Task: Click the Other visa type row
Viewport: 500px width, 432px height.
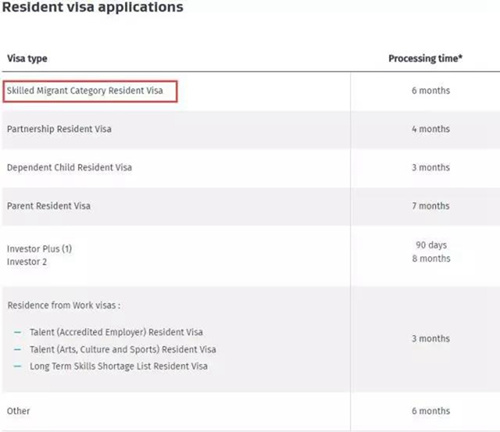Action: pyautogui.click(x=251, y=411)
